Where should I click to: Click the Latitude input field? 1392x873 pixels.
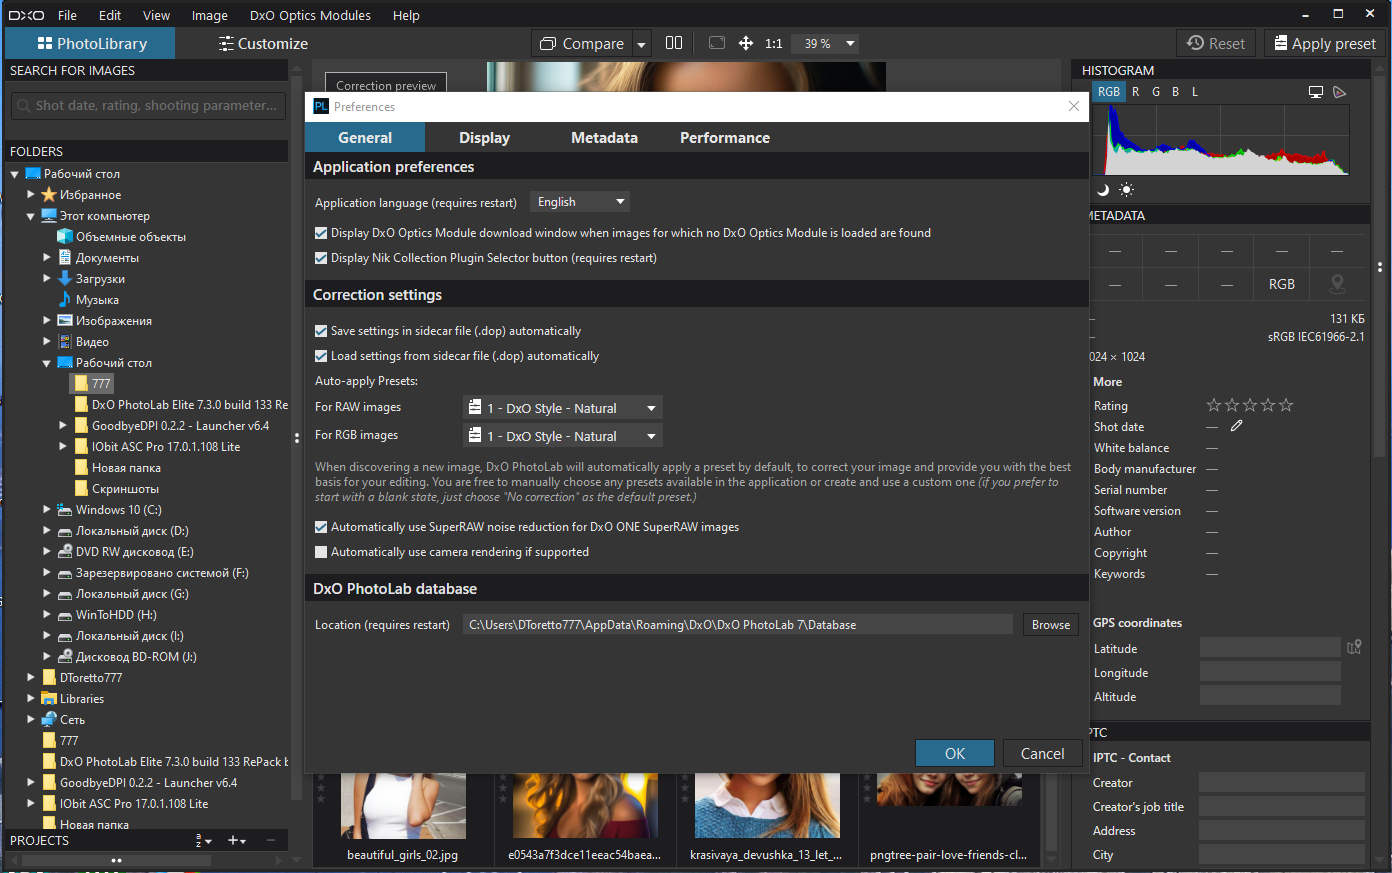pyautogui.click(x=1270, y=648)
